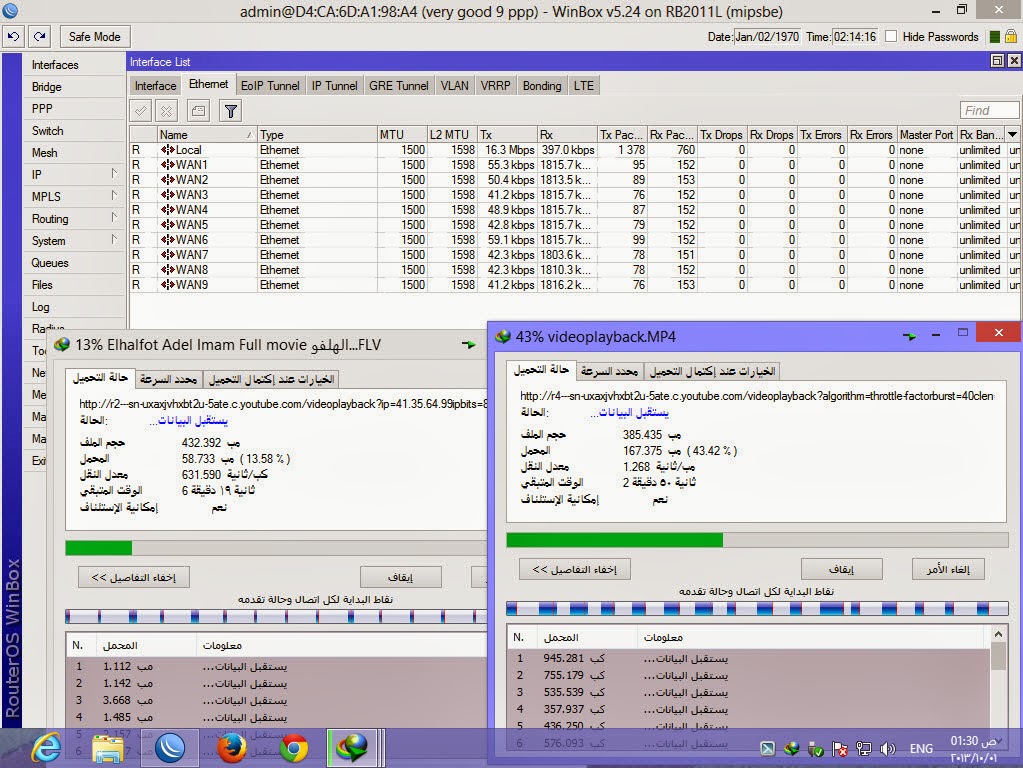1023x768 pixels.
Task: Switch to the VLAN tab
Action: tap(455, 85)
